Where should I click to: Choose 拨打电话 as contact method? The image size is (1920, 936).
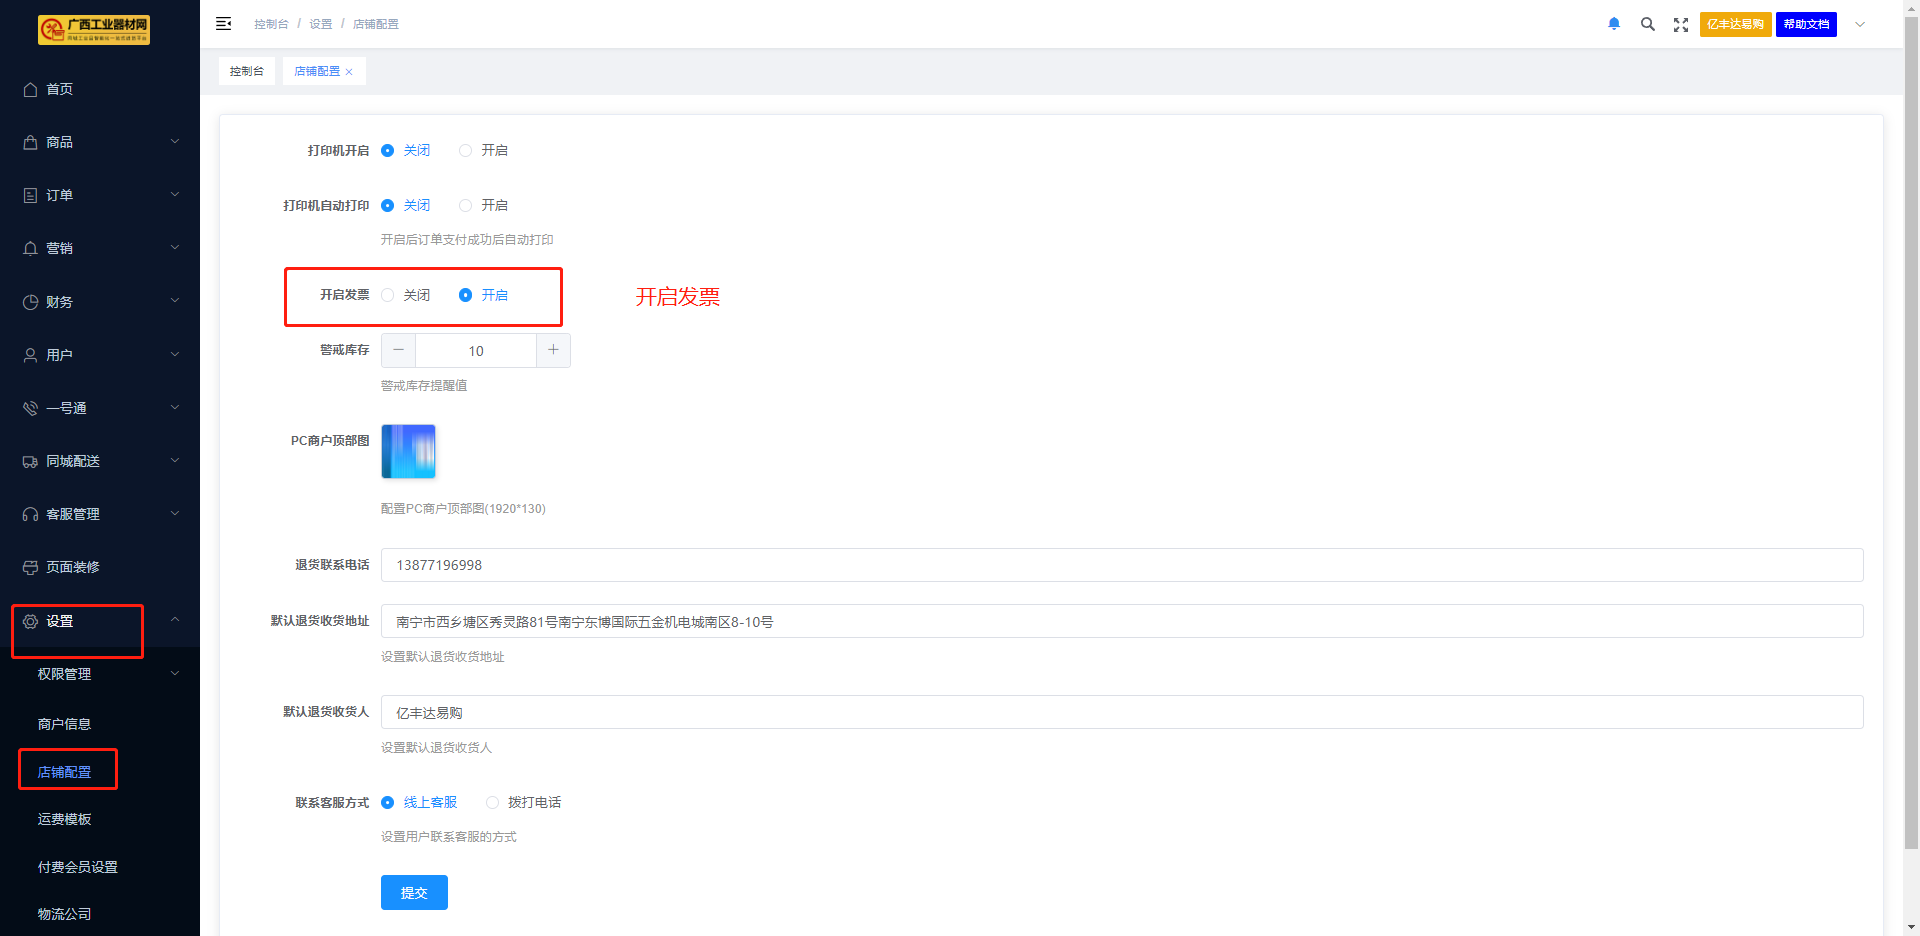[493, 803]
